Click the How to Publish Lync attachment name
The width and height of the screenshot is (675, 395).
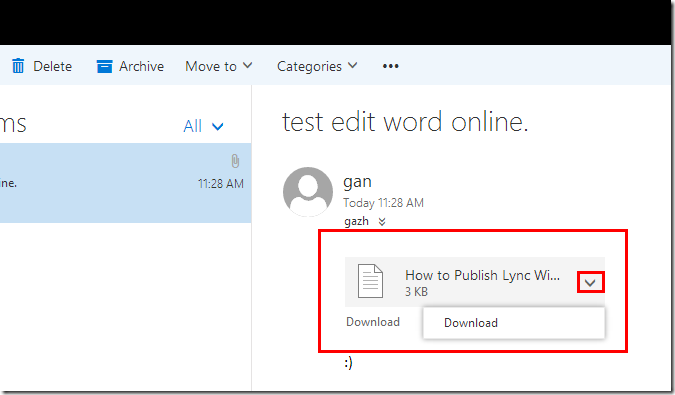[x=483, y=275]
